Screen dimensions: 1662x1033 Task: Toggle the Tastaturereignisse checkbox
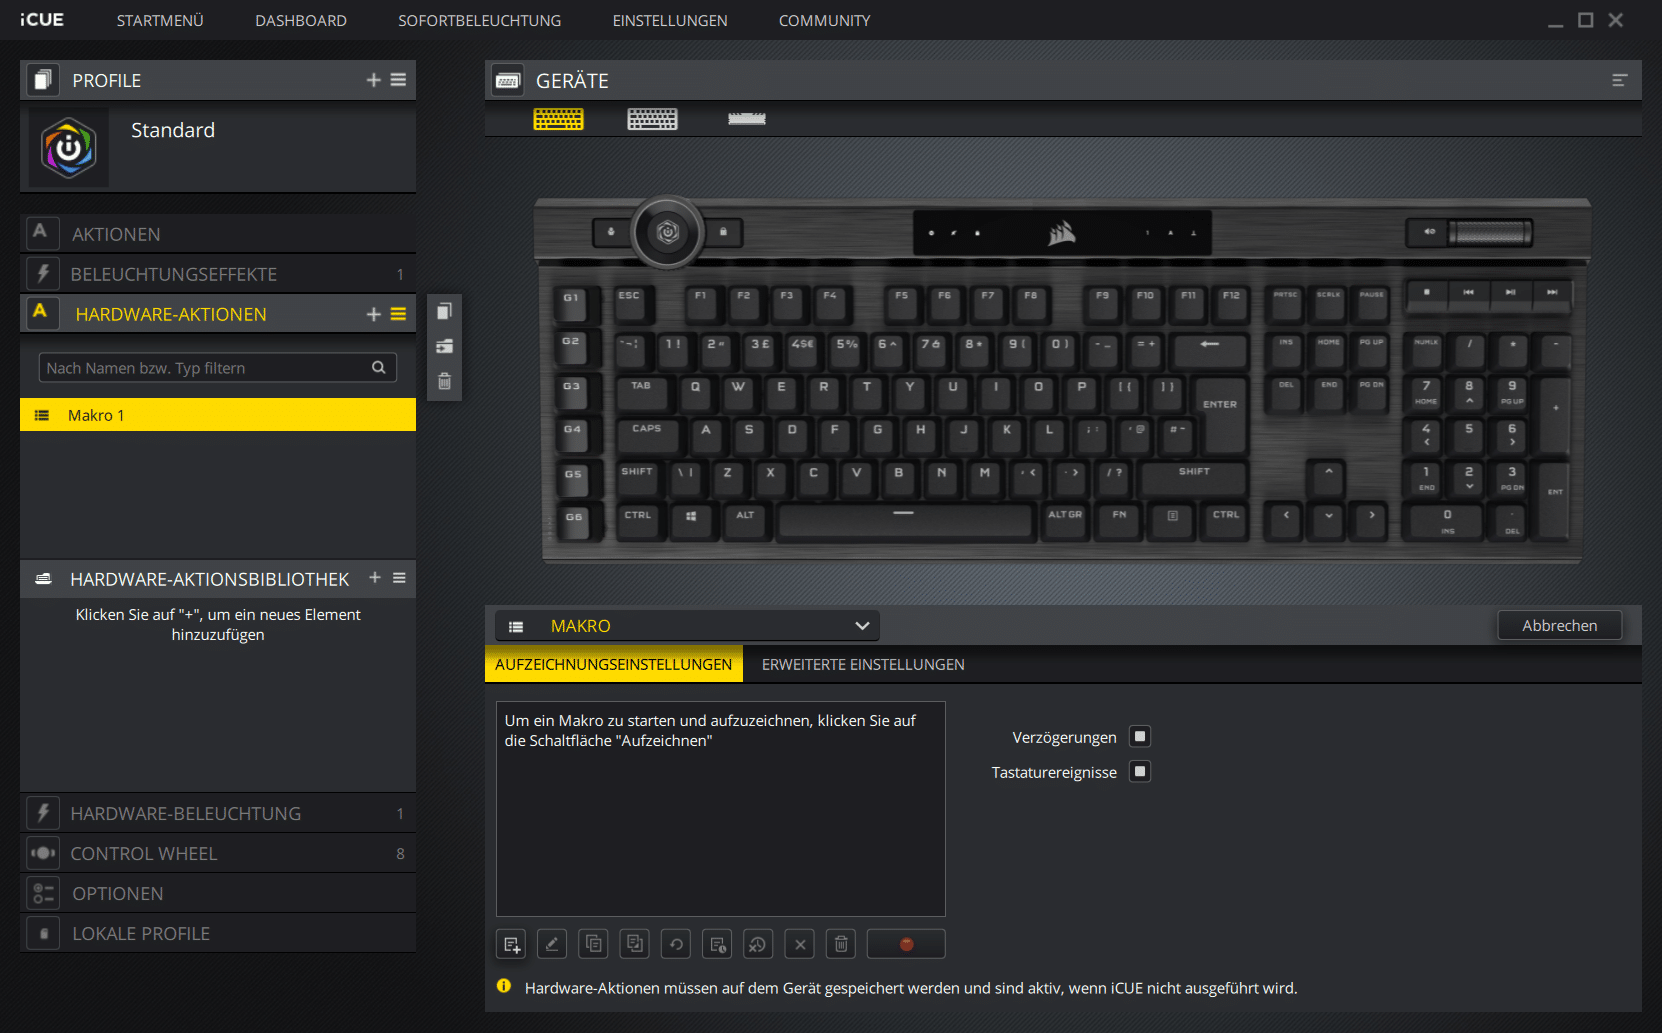tap(1139, 772)
